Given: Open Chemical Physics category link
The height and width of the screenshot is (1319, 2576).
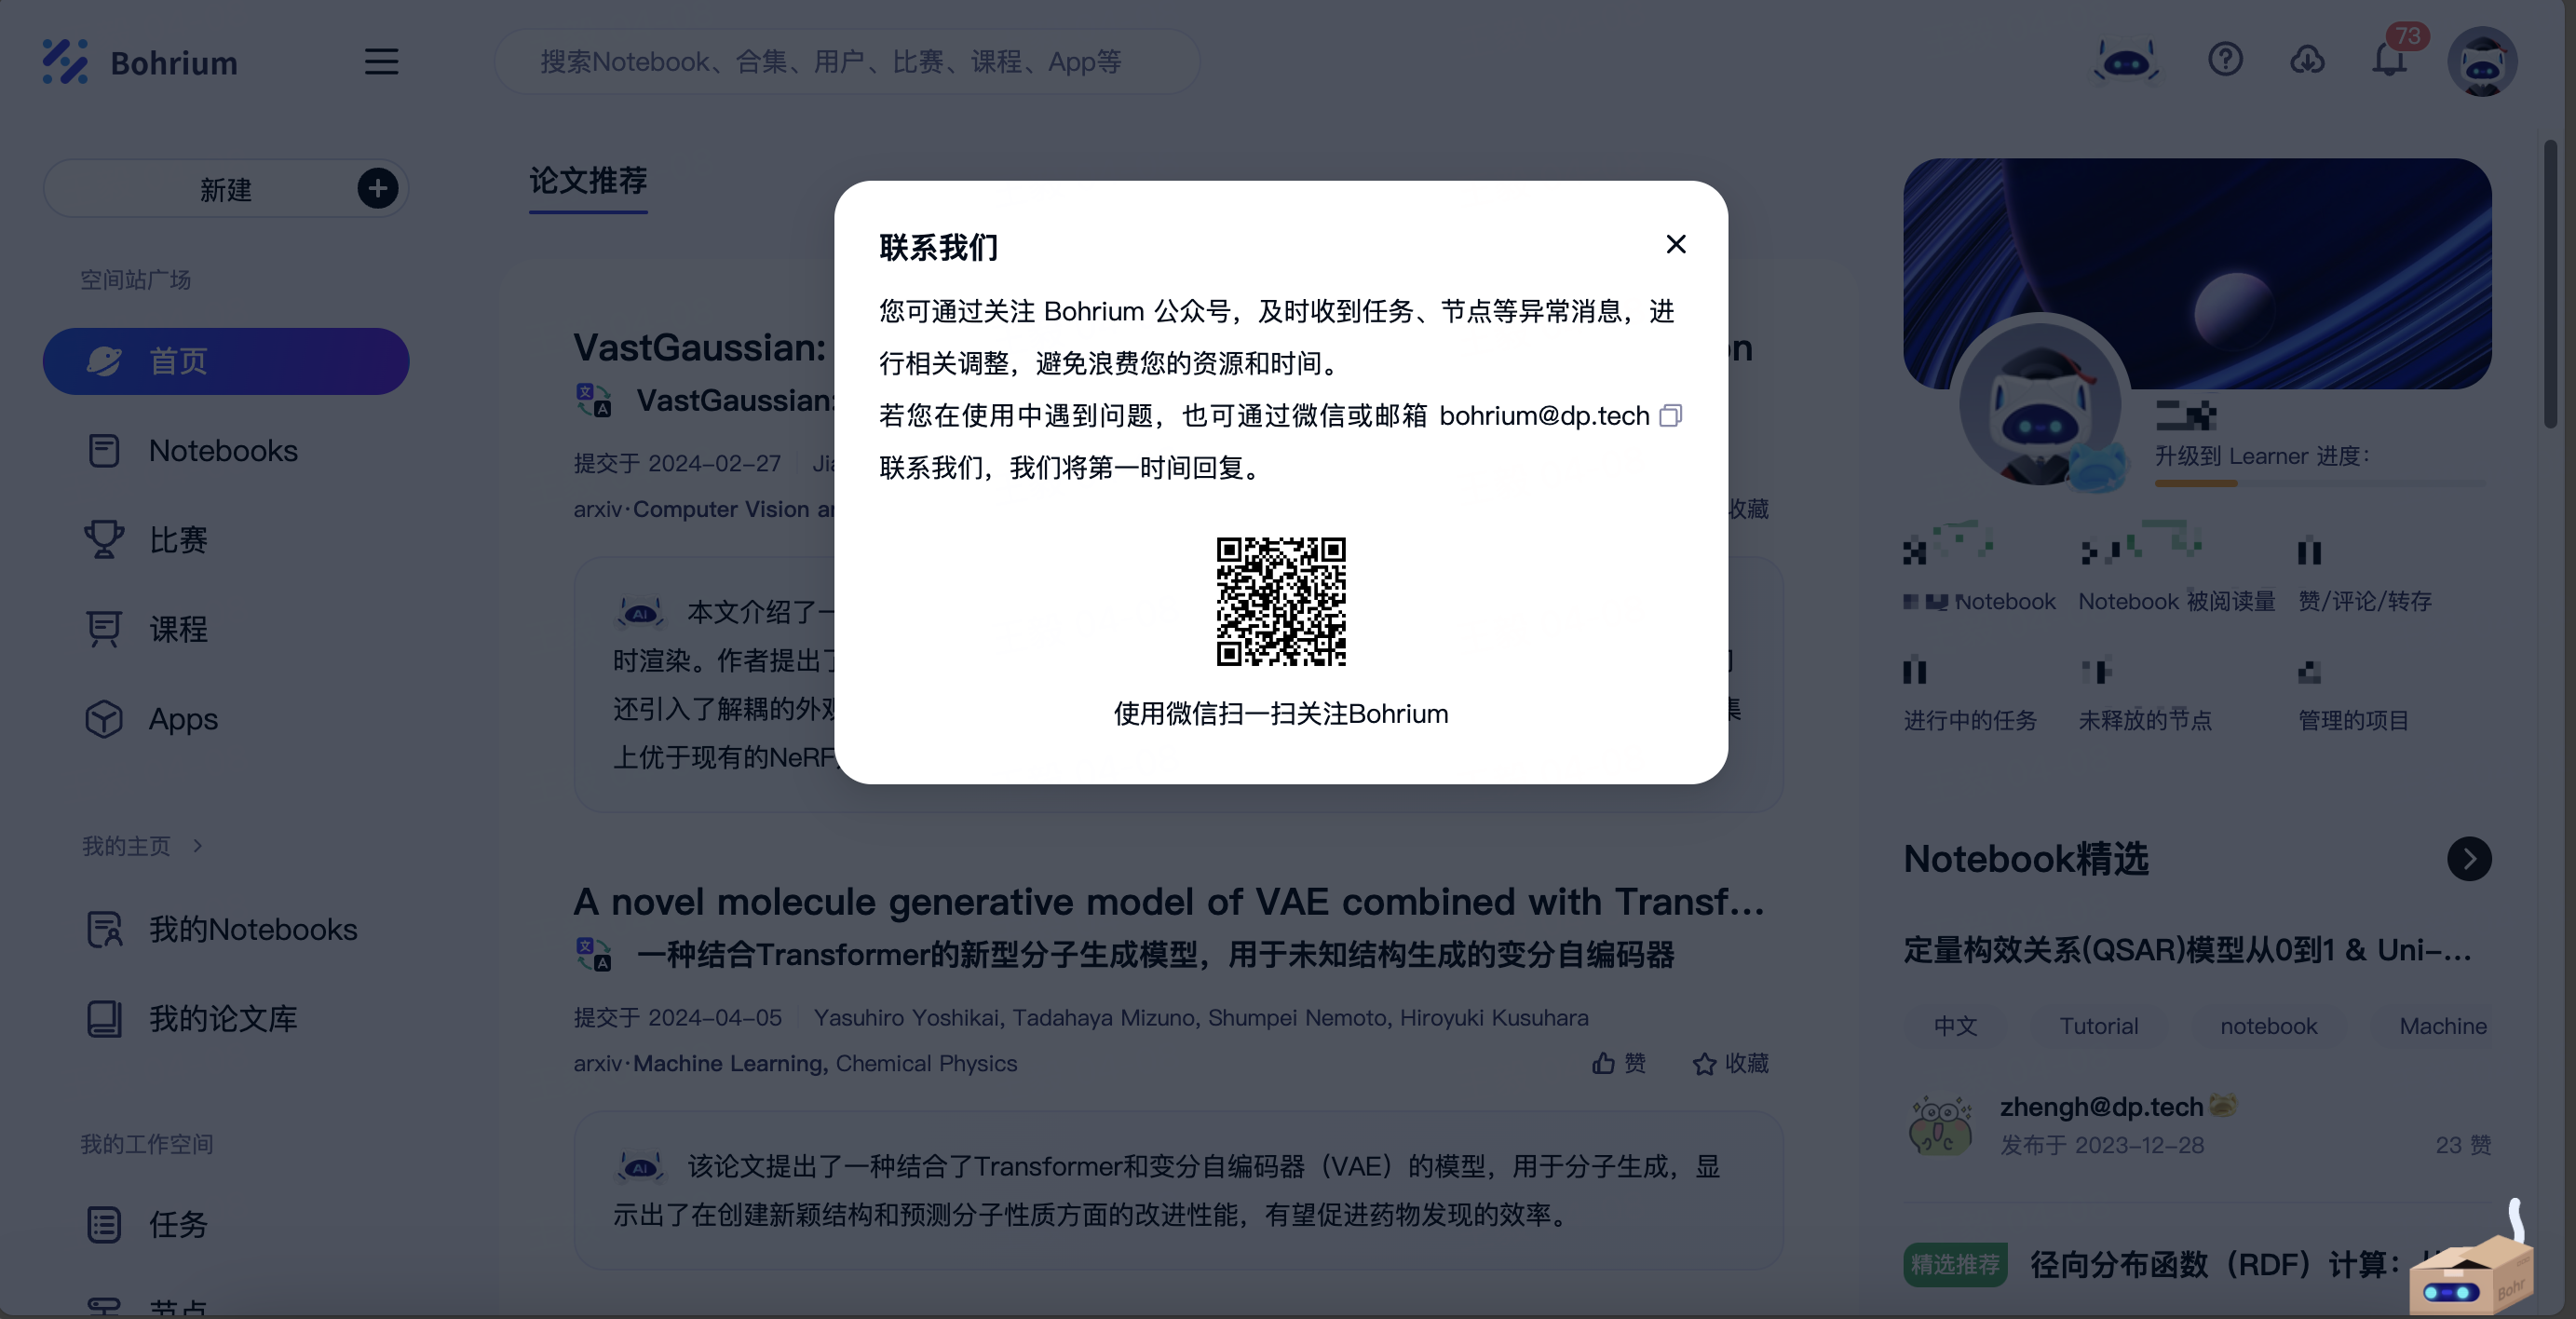Looking at the screenshot, I should click(x=926, y=1063).
